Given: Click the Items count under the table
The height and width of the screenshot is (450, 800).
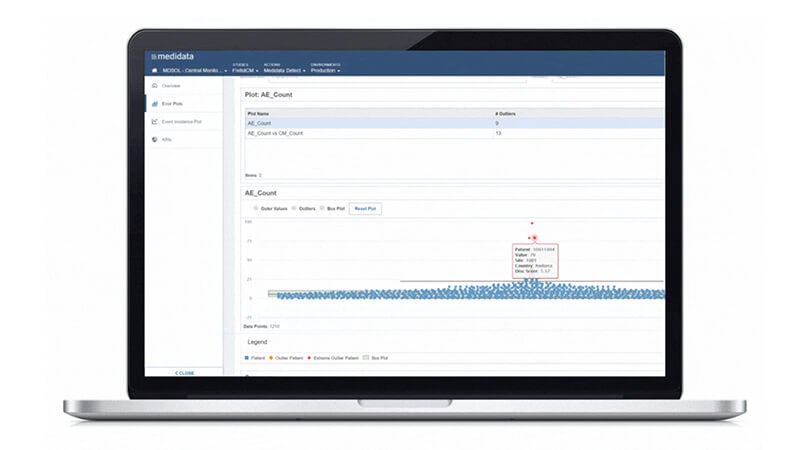Looking at the screenshot, I should point(253,175).
